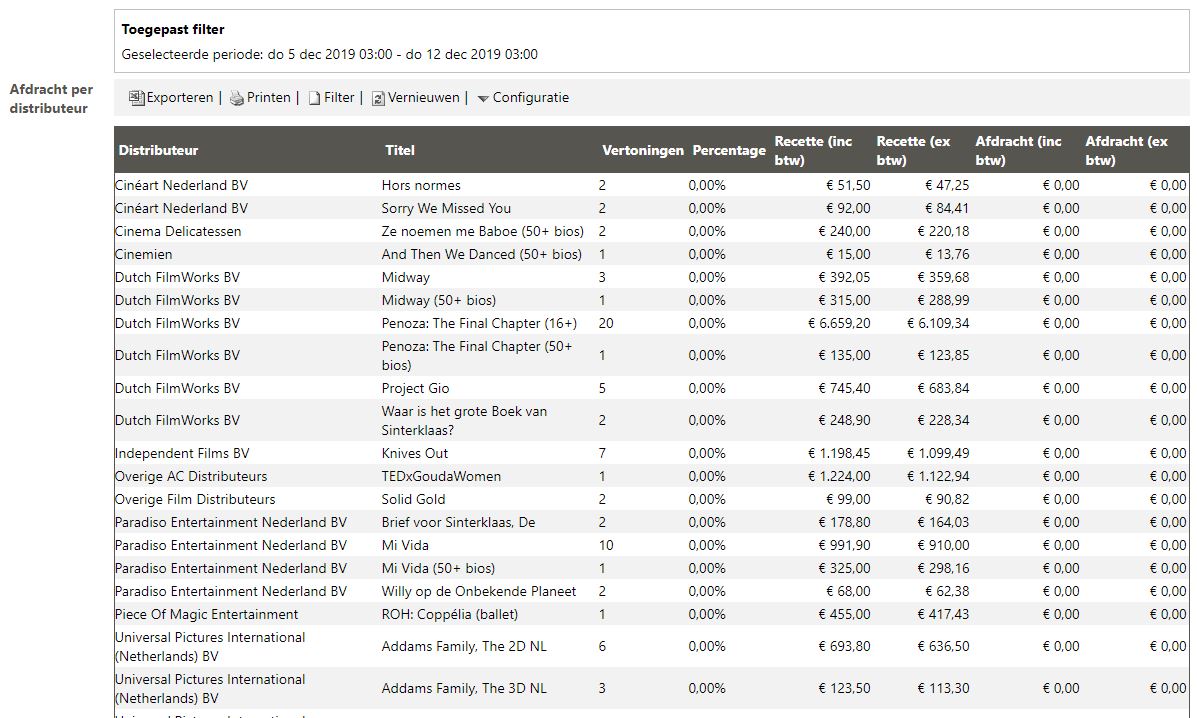The height and width of the screenshot is (718, 1197).
Task: Click 'Addams Family, The 2D NL' title
Action: [x=464, y=646]
